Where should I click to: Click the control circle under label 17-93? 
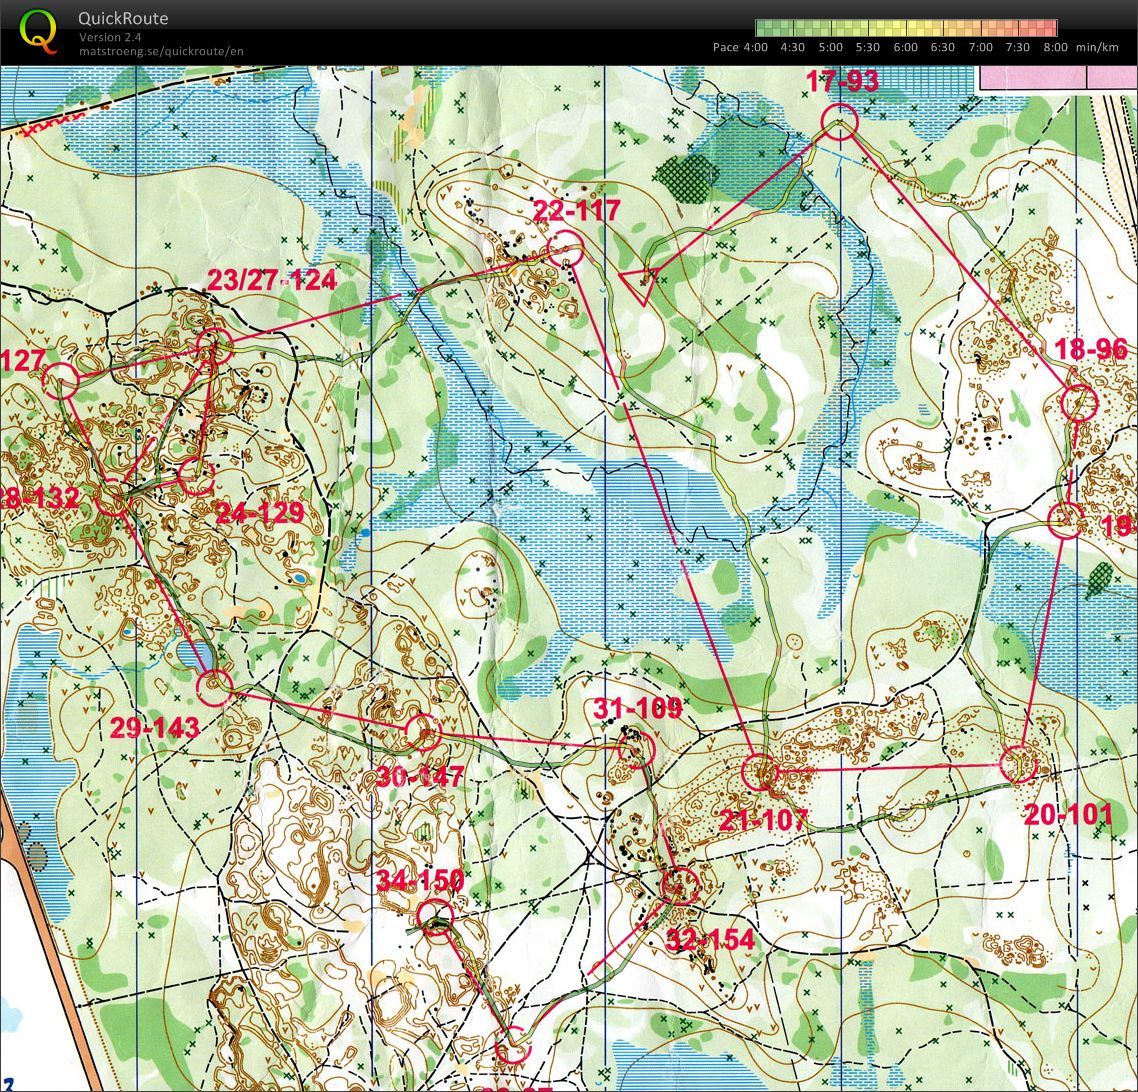840,121
